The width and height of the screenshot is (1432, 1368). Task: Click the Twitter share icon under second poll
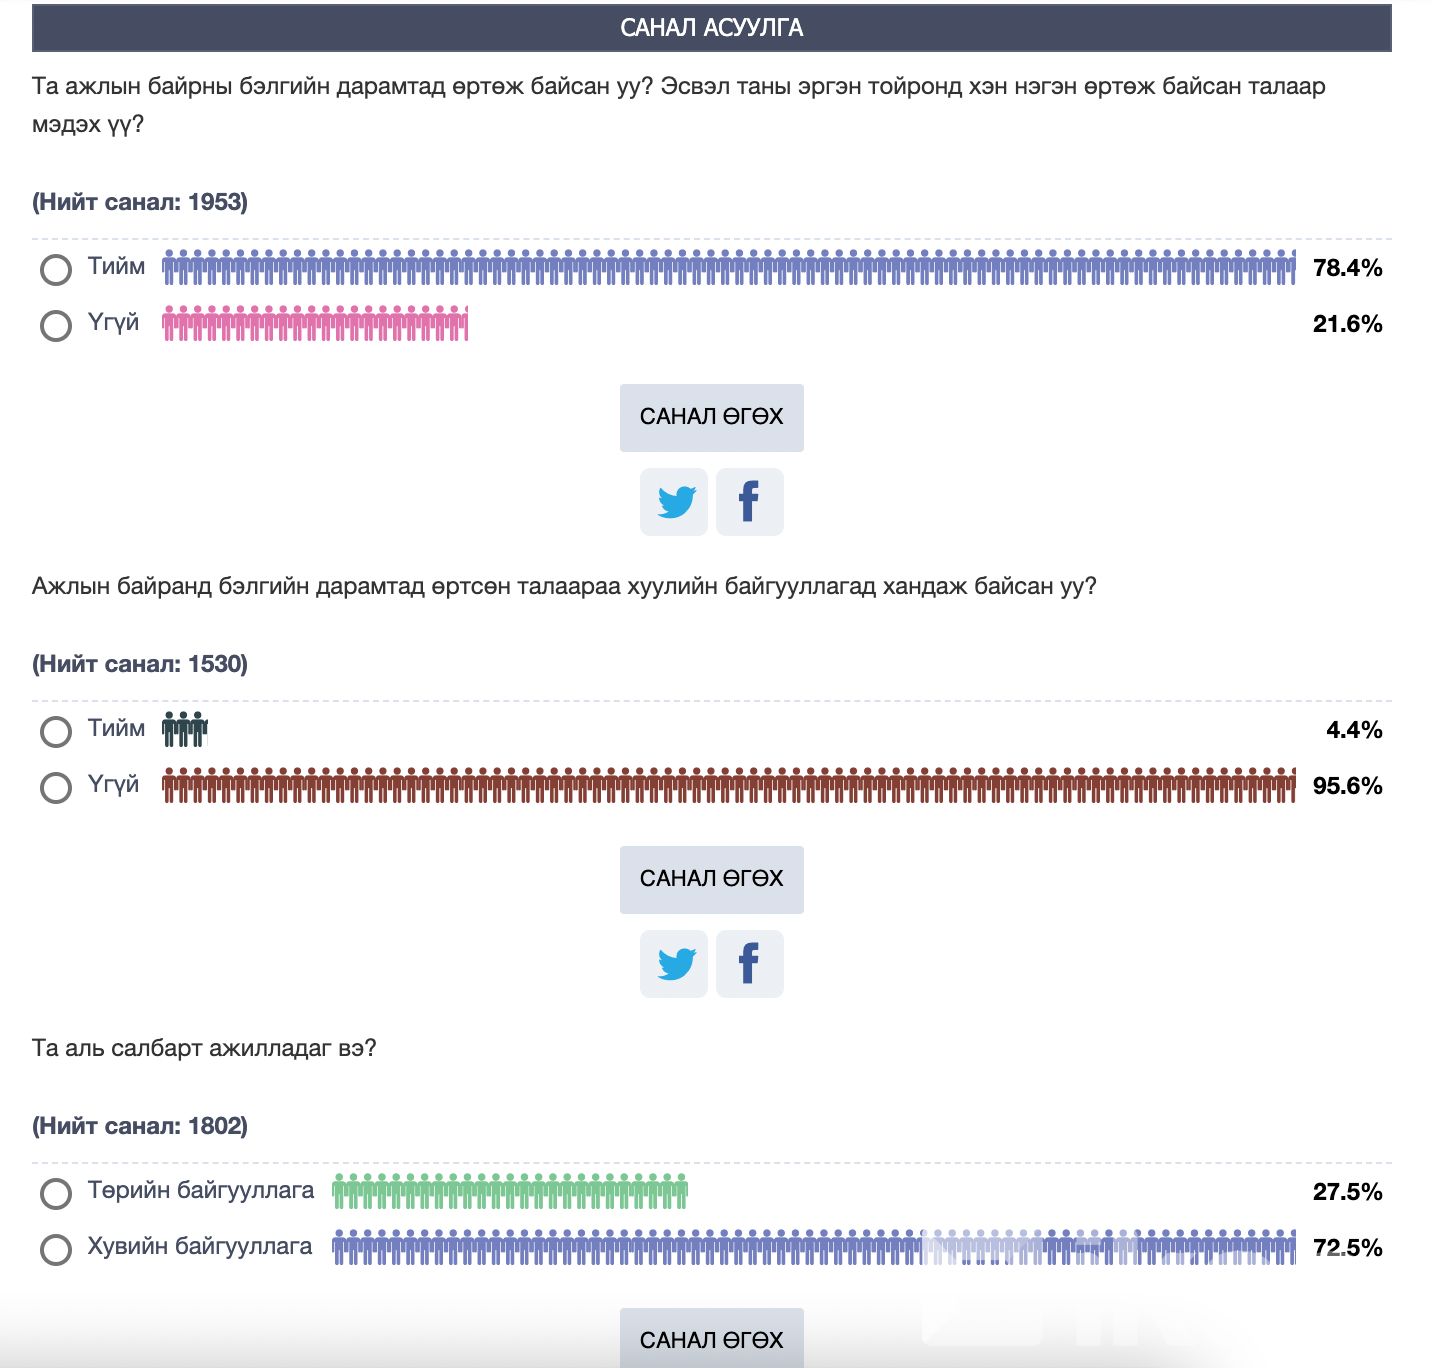click(x=674, y=964)
